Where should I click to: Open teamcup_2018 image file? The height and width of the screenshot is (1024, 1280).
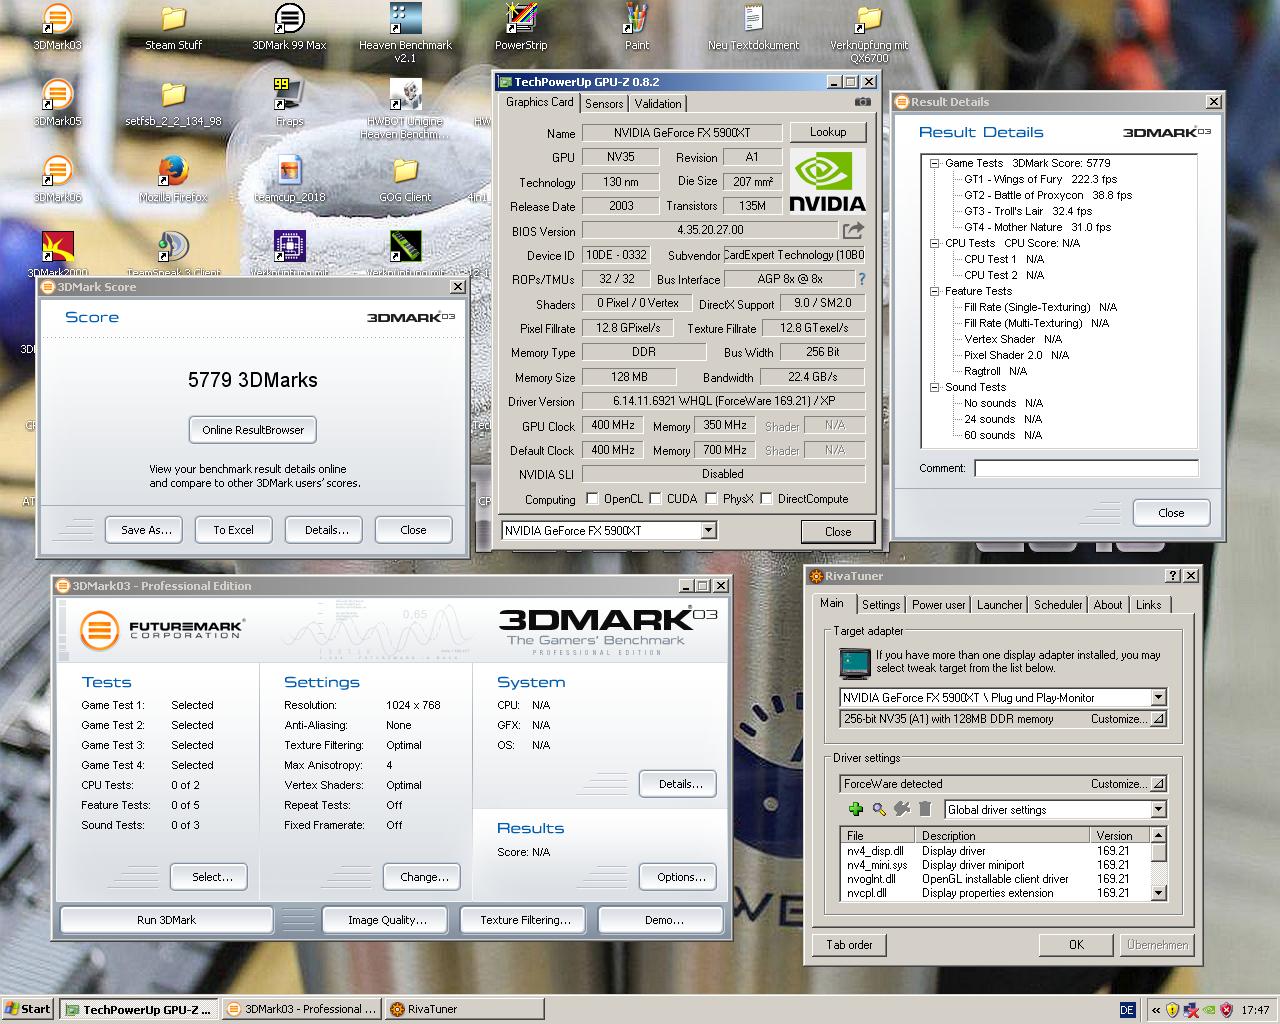289,179
